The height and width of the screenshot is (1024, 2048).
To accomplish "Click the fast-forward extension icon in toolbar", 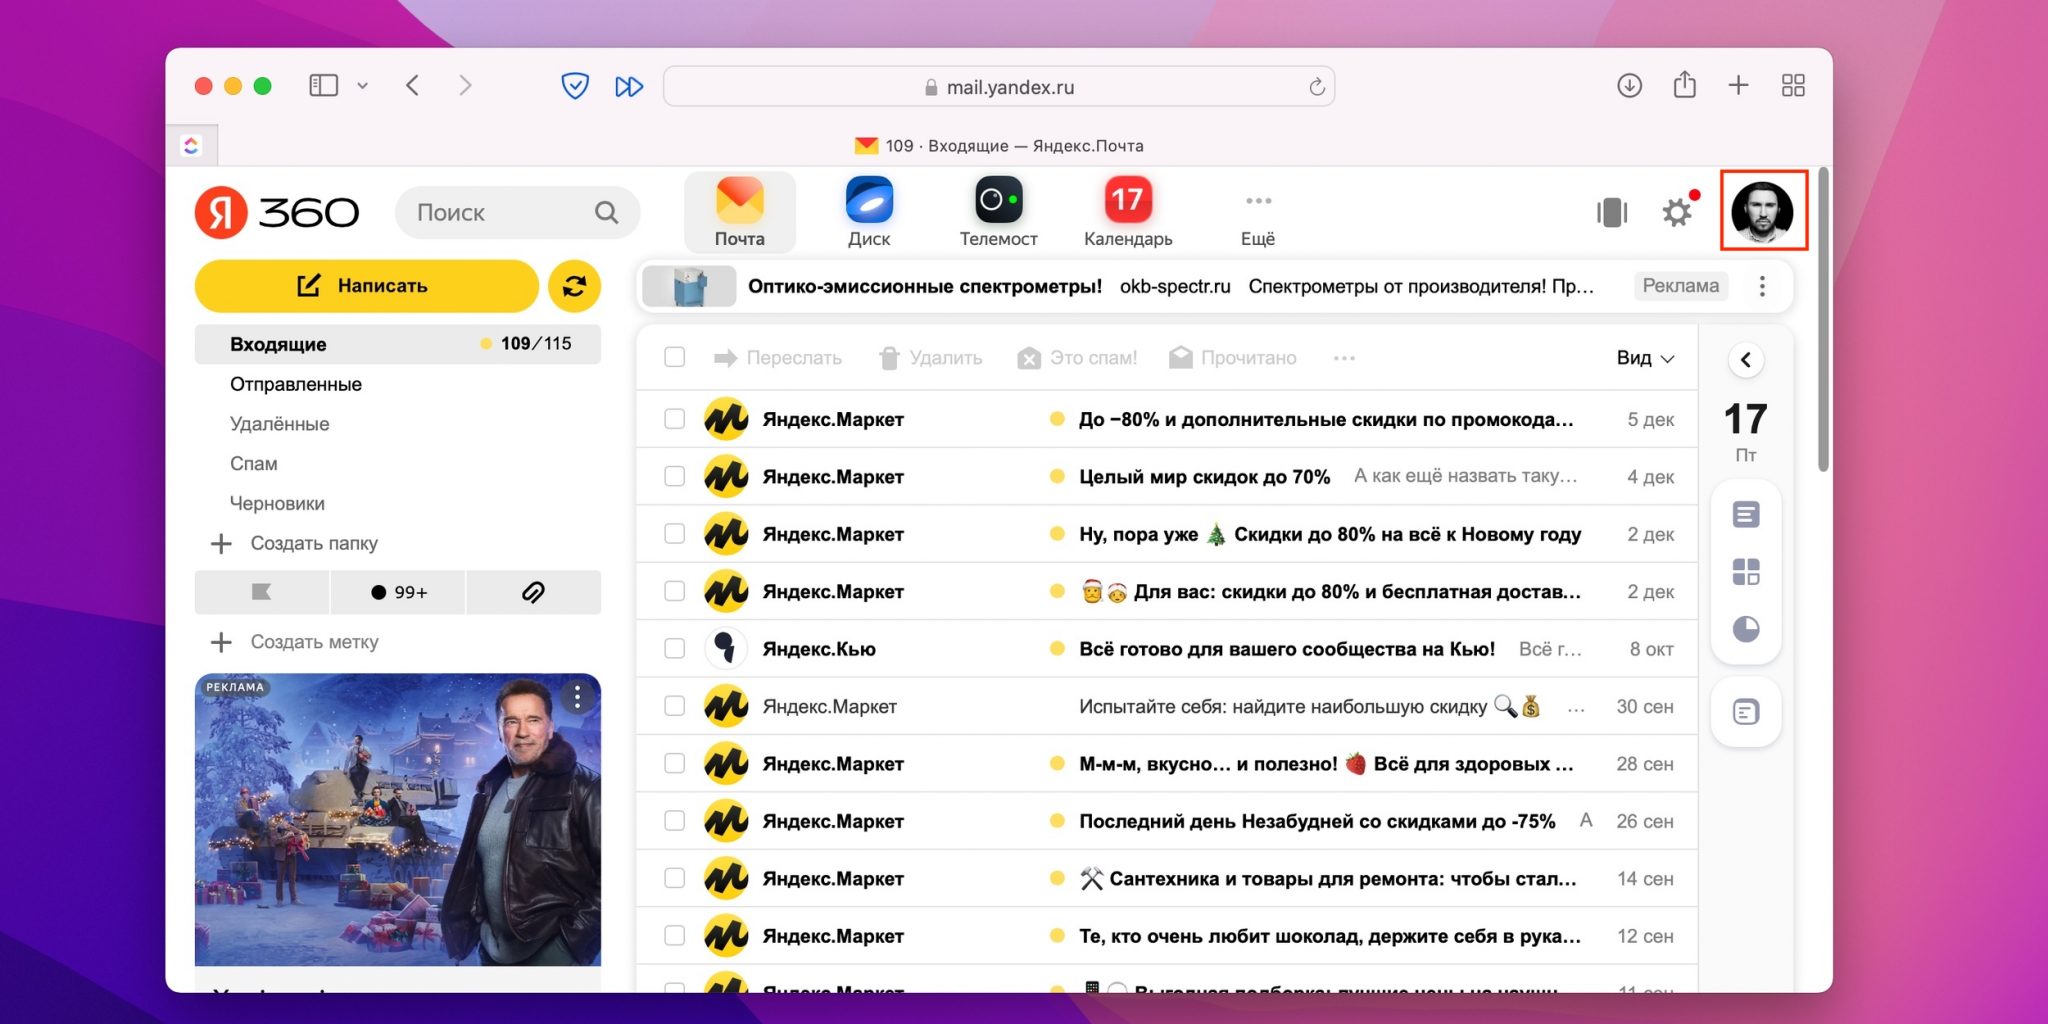I will tap(629, 87).
